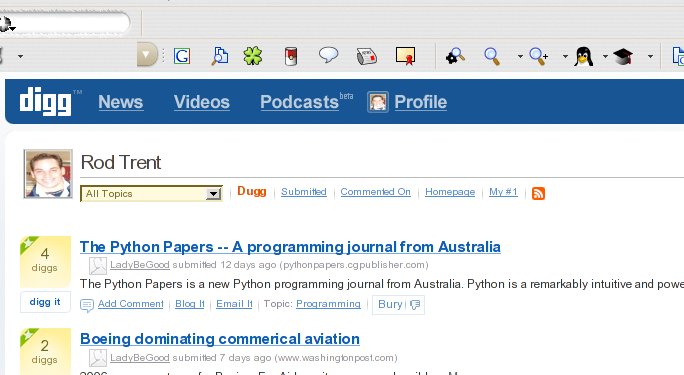The width and height of the screenshot is (684, 375).
Task: Click the orange RSS feed icon
Action: [x=538, y=193]
